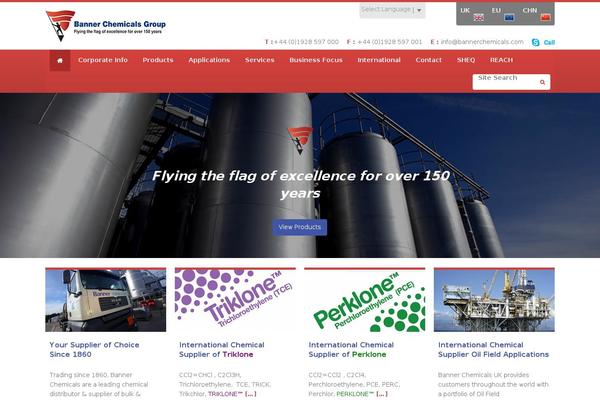Viewport: 600px width, 400px height.
Task: Open the International menu
Action: pyautogui.click(x=379, y=60)
